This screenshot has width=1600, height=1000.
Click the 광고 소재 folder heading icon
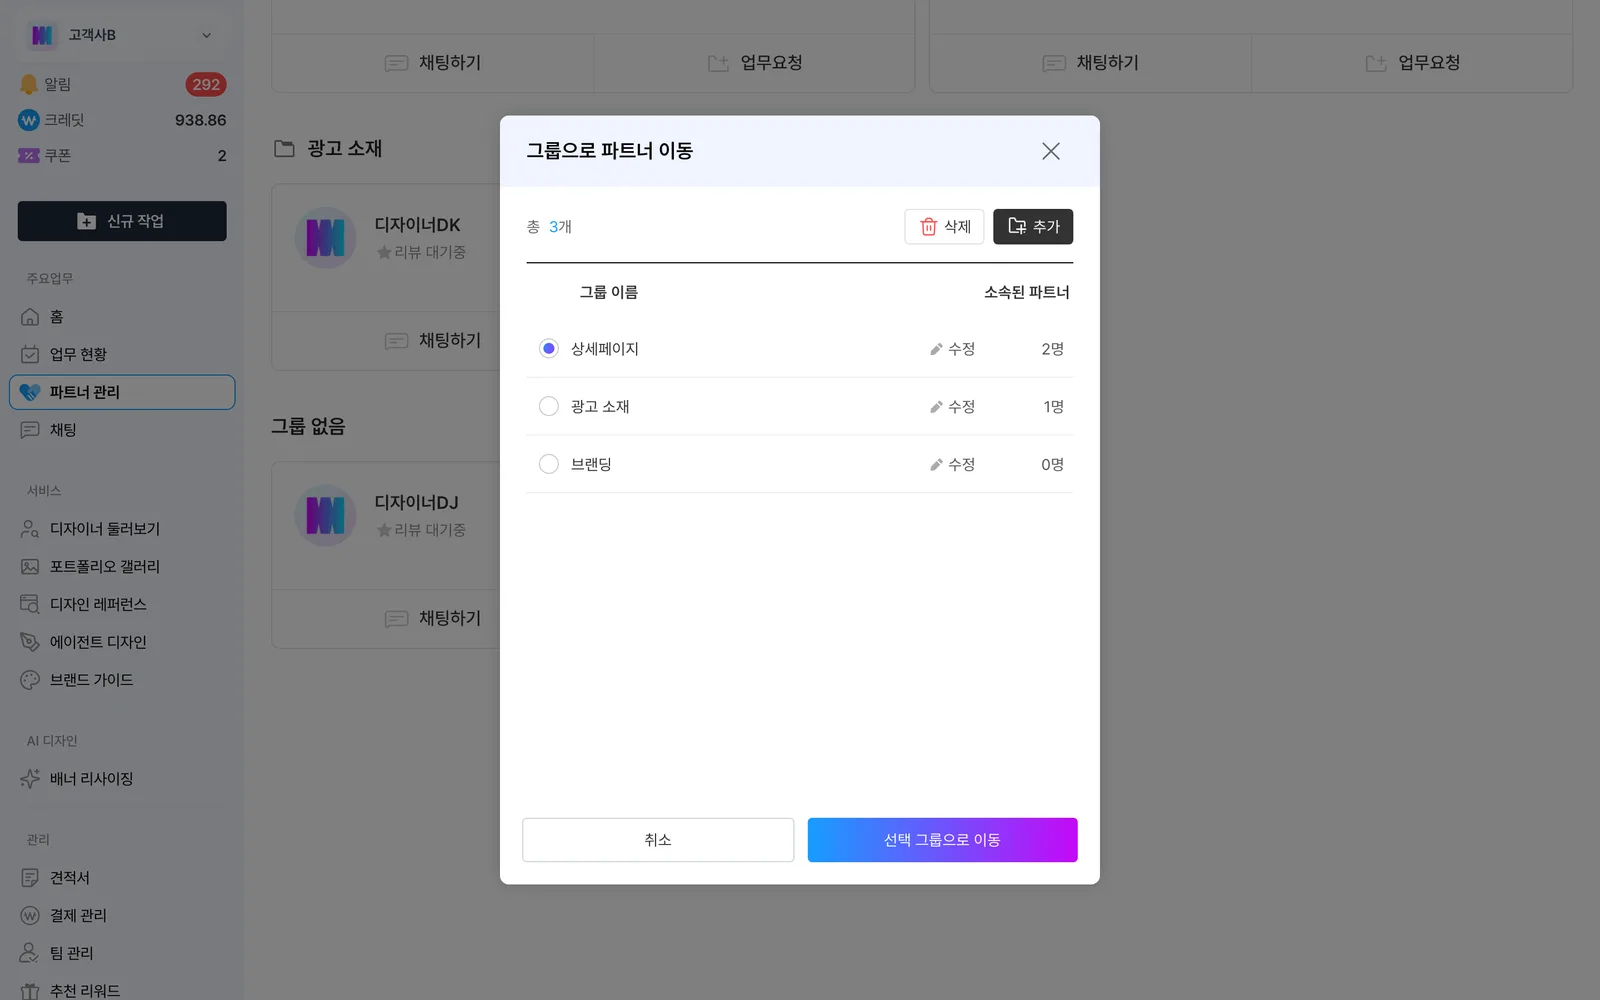[x=284, y=148]
